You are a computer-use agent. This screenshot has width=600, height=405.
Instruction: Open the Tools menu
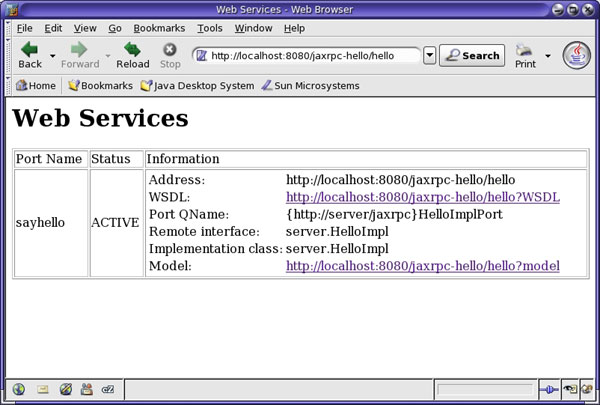210,28
